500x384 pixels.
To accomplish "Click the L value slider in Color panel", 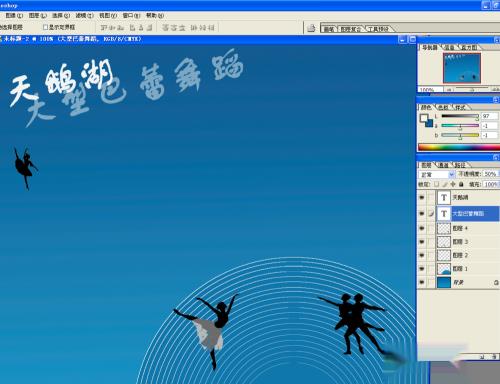I will tap(460, 116).
